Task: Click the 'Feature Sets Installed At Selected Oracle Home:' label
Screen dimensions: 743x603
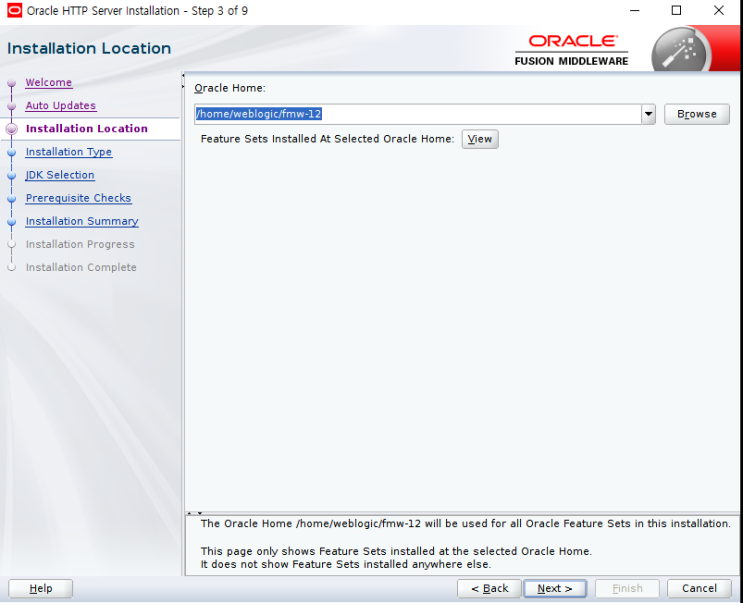Action: point(327,139)
